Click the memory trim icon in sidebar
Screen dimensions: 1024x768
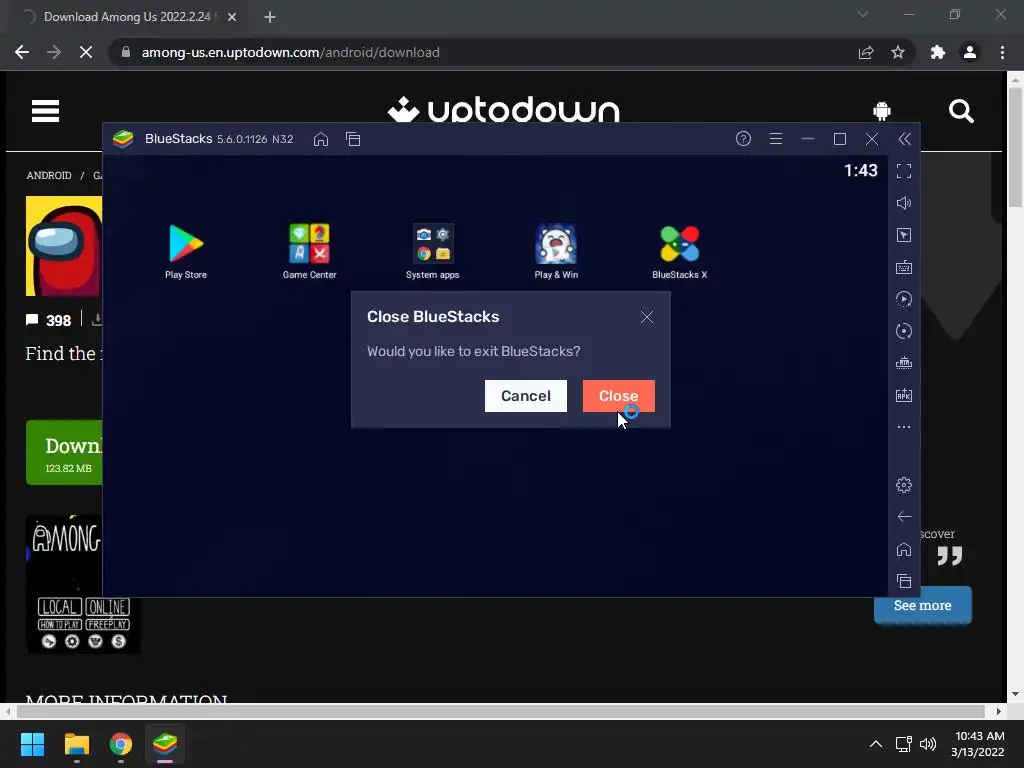click(904, 363)
